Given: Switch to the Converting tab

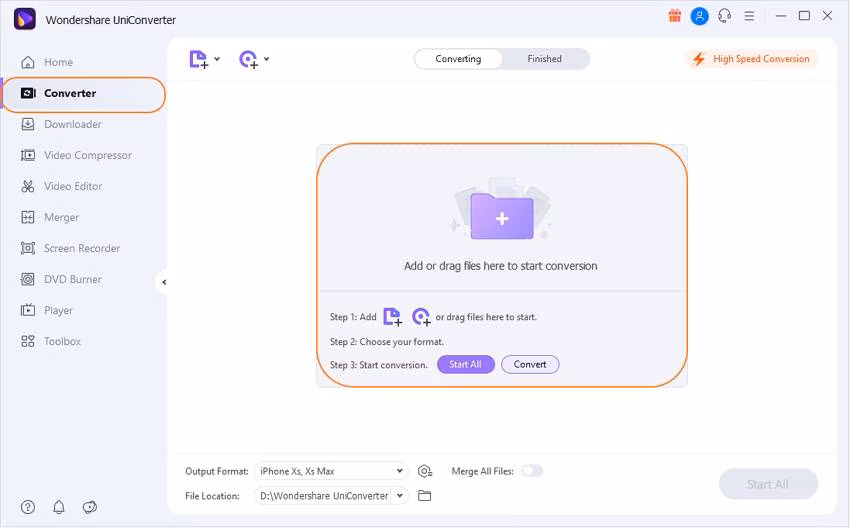Looking at the screenshot, I should (458, 59).
